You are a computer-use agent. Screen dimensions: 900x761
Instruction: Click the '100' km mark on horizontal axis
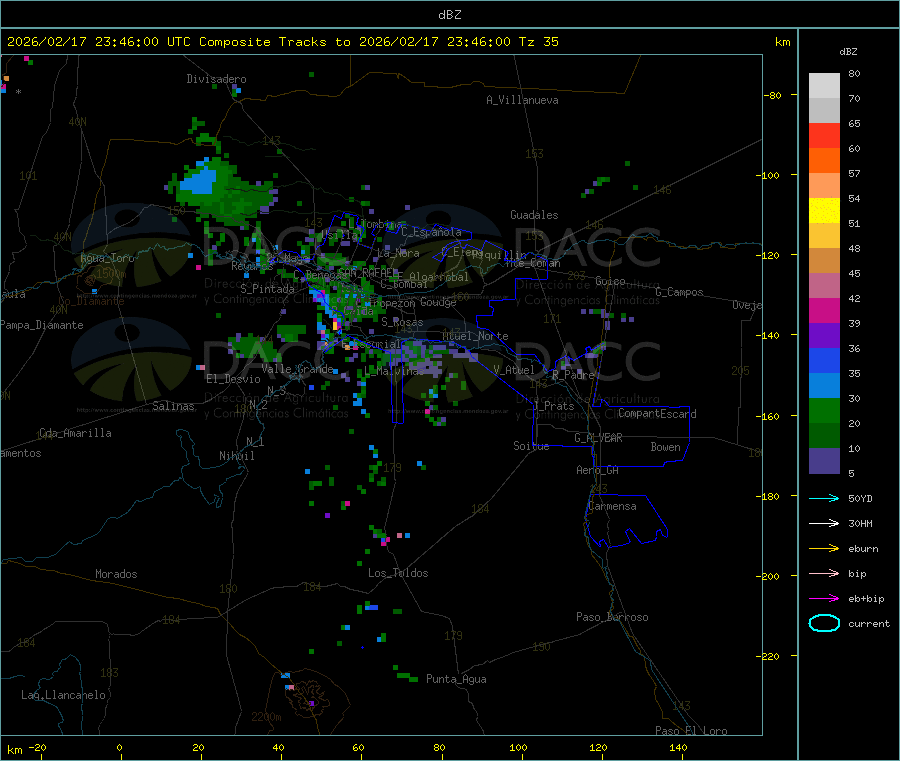tap(518, 747)
